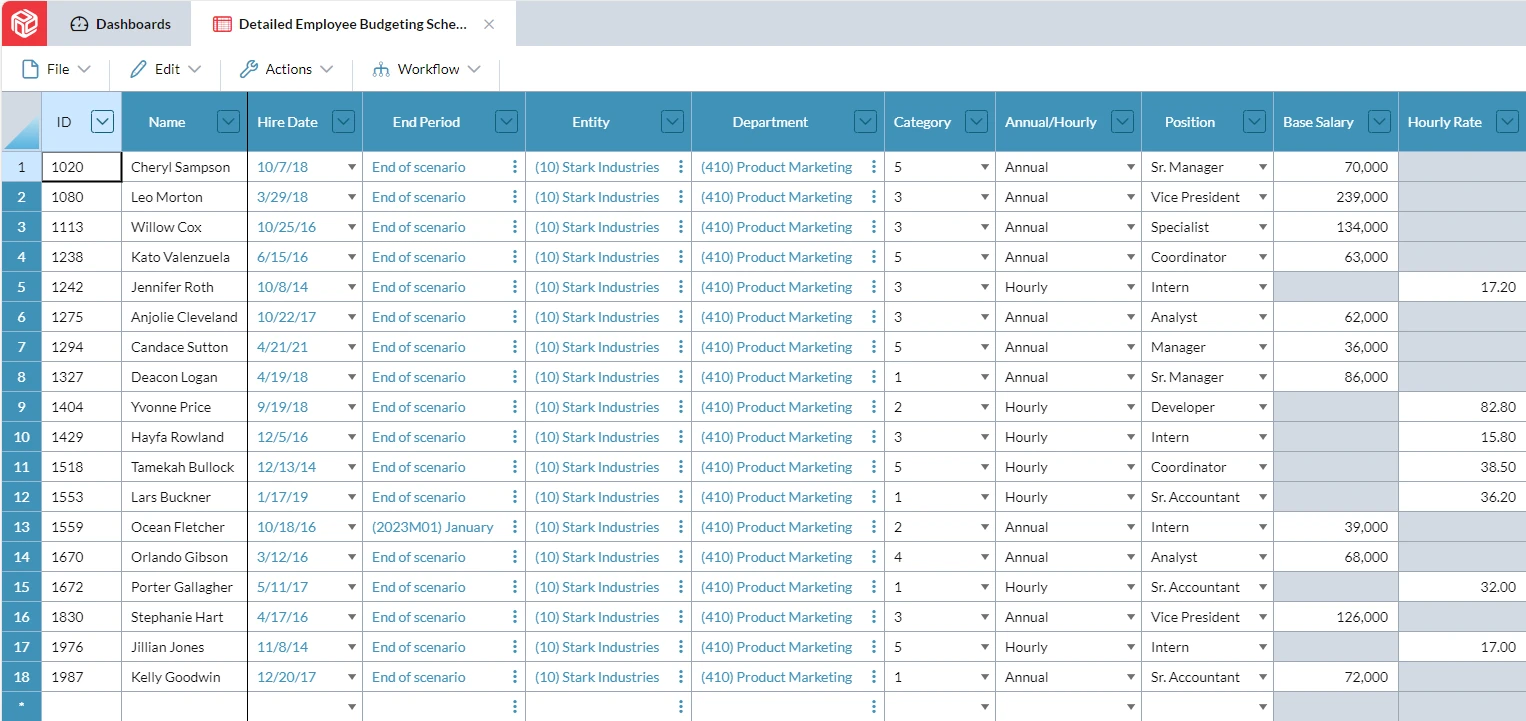Viewport: 1526px width, 721px height.
Task: Expand Category dropdown for Leo Morton
Action: point(985,197)
